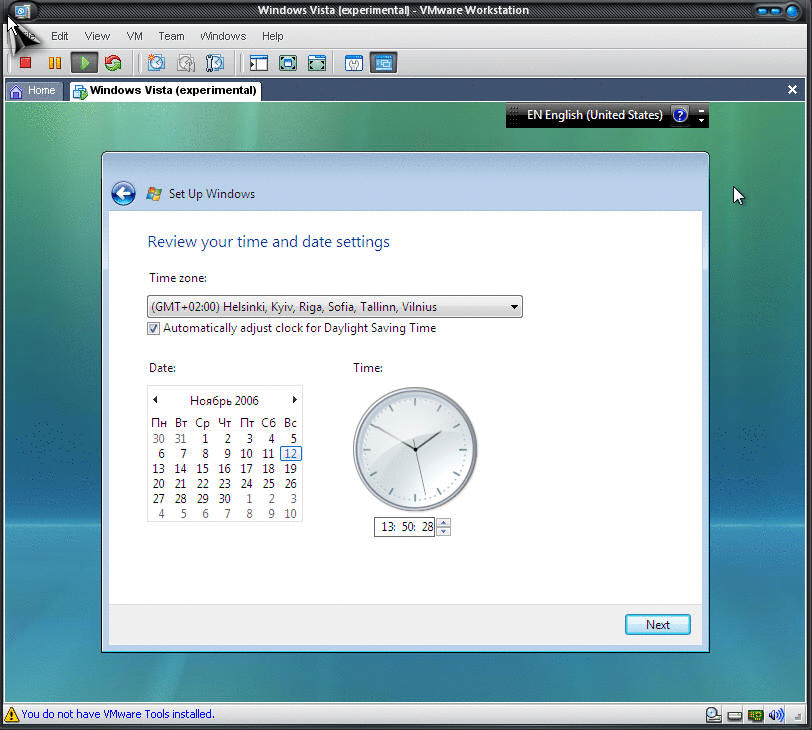Enter full screen mode from the toolbar
Image resolution: width=812 pixels, height=730 pixels.
pos(316,63)
